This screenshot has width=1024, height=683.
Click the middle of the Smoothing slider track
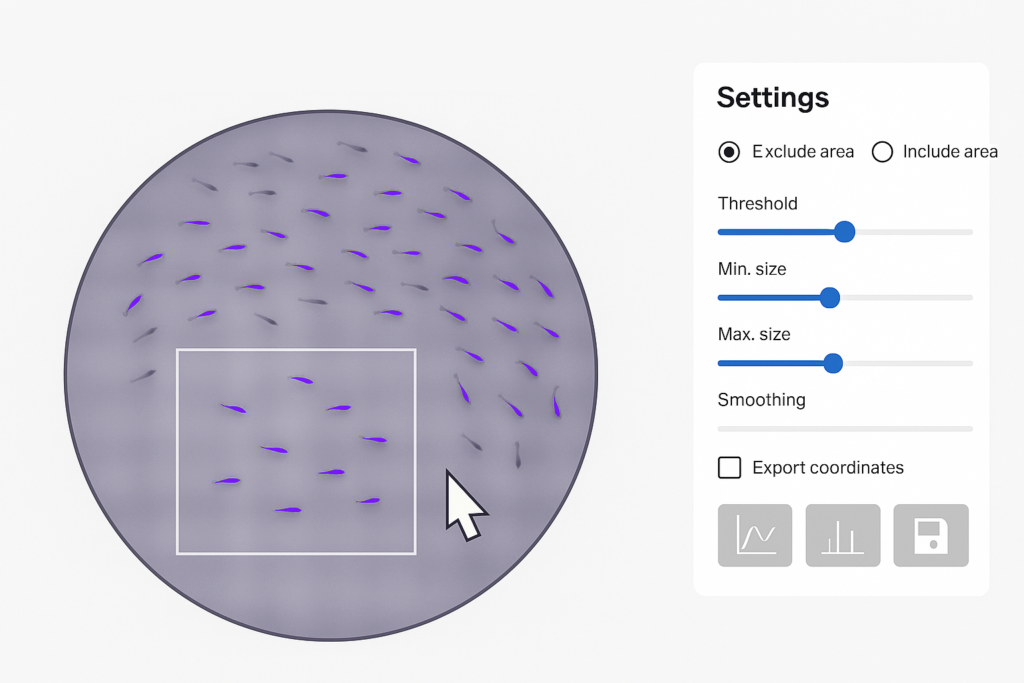(x=845, y=428)
